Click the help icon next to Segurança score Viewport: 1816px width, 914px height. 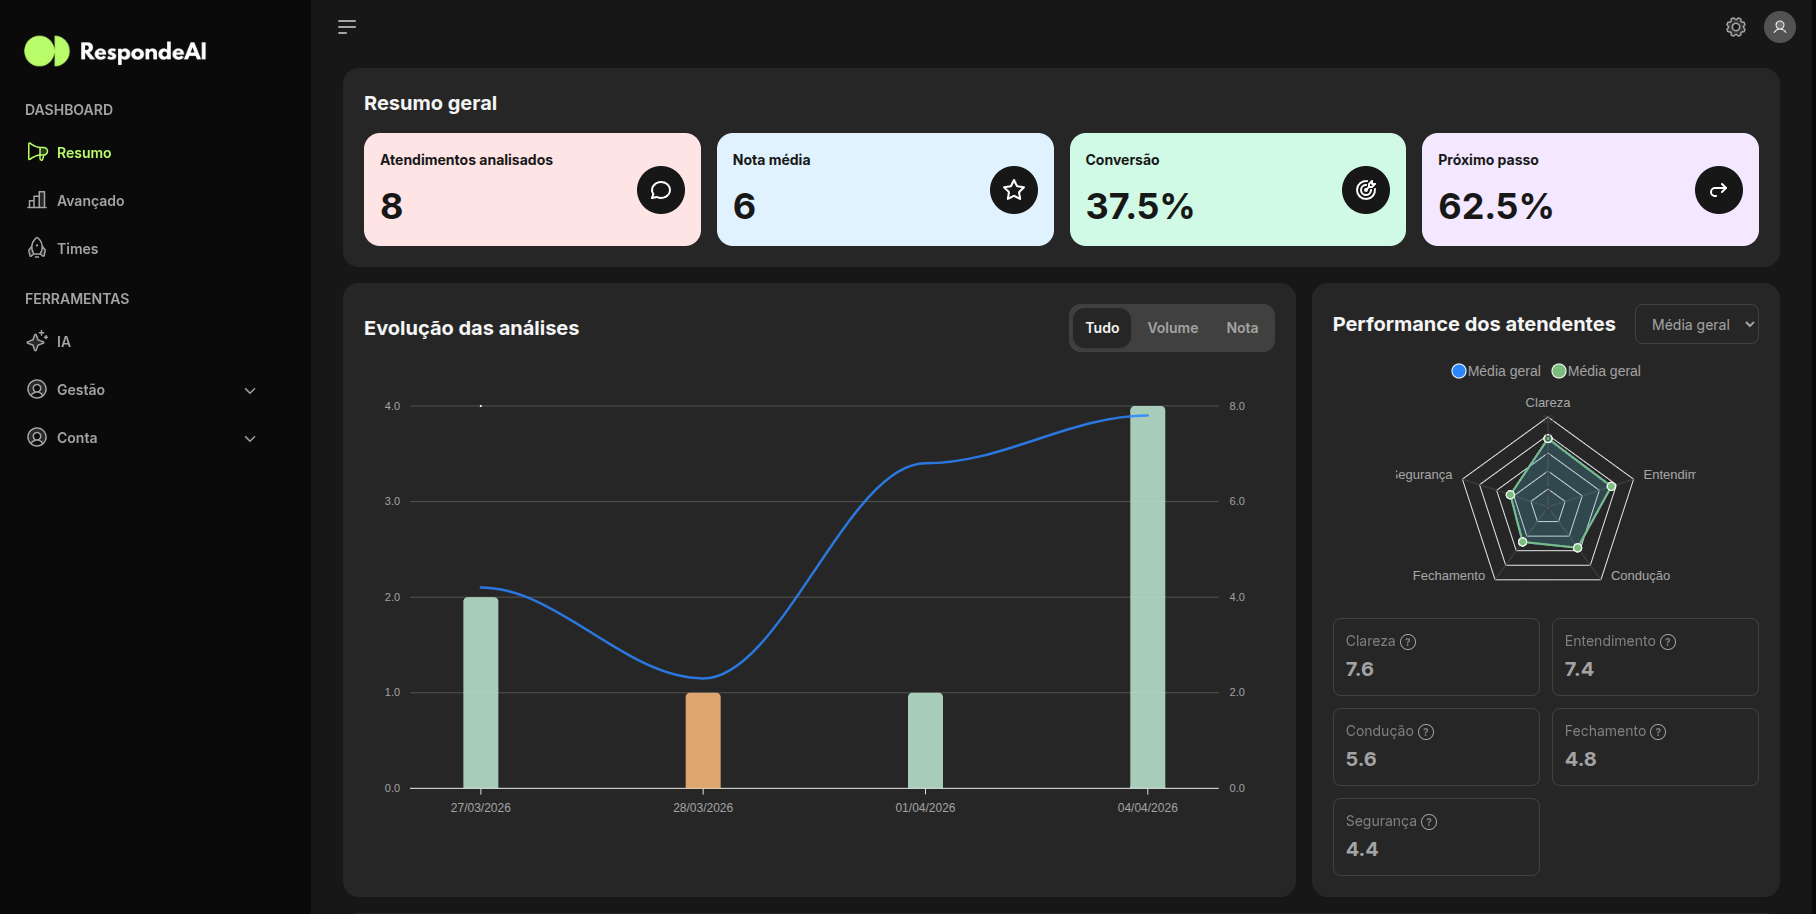tap(1431, 821)
